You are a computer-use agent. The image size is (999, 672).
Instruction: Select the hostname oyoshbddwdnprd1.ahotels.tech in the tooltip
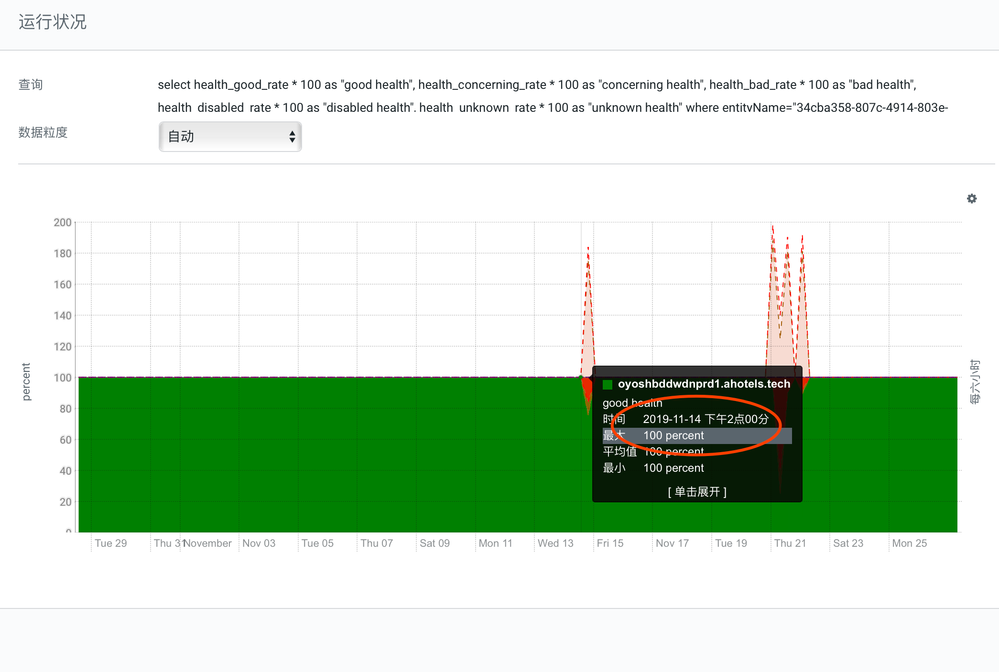click(703, 384)
